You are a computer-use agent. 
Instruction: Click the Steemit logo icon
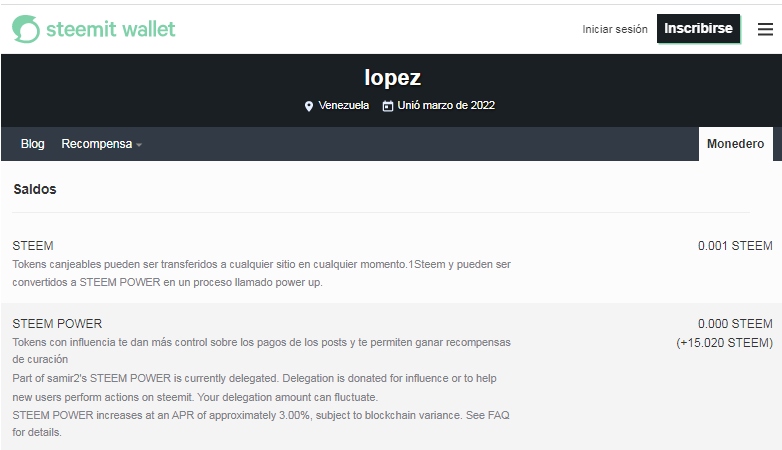point(26,29)
